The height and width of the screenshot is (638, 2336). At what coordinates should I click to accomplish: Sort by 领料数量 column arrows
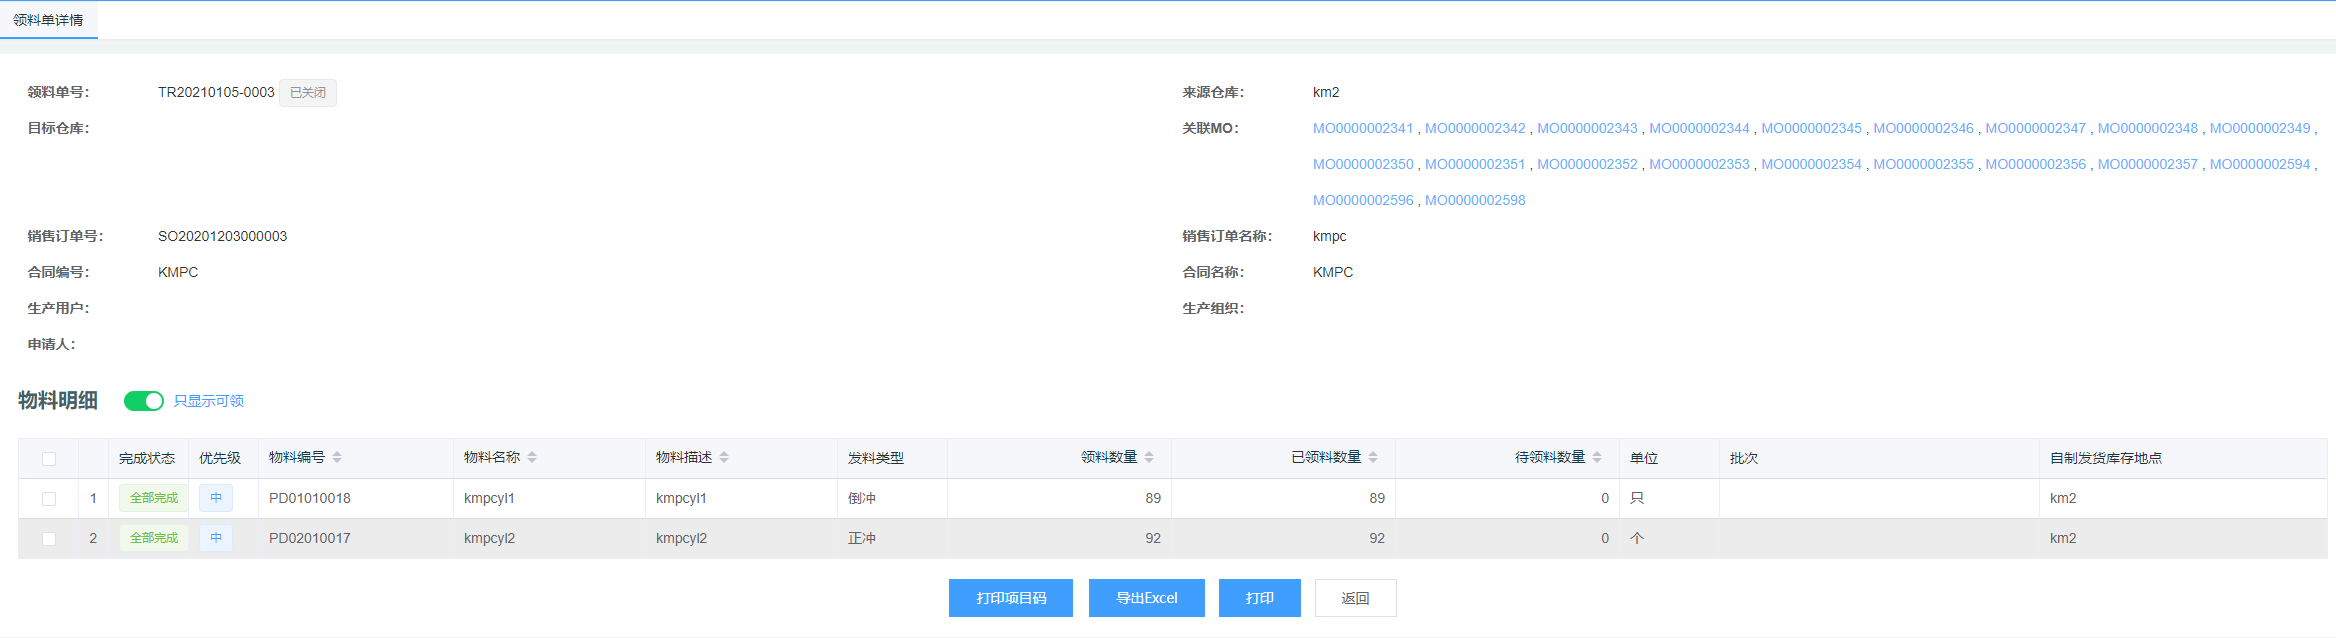1149,458
